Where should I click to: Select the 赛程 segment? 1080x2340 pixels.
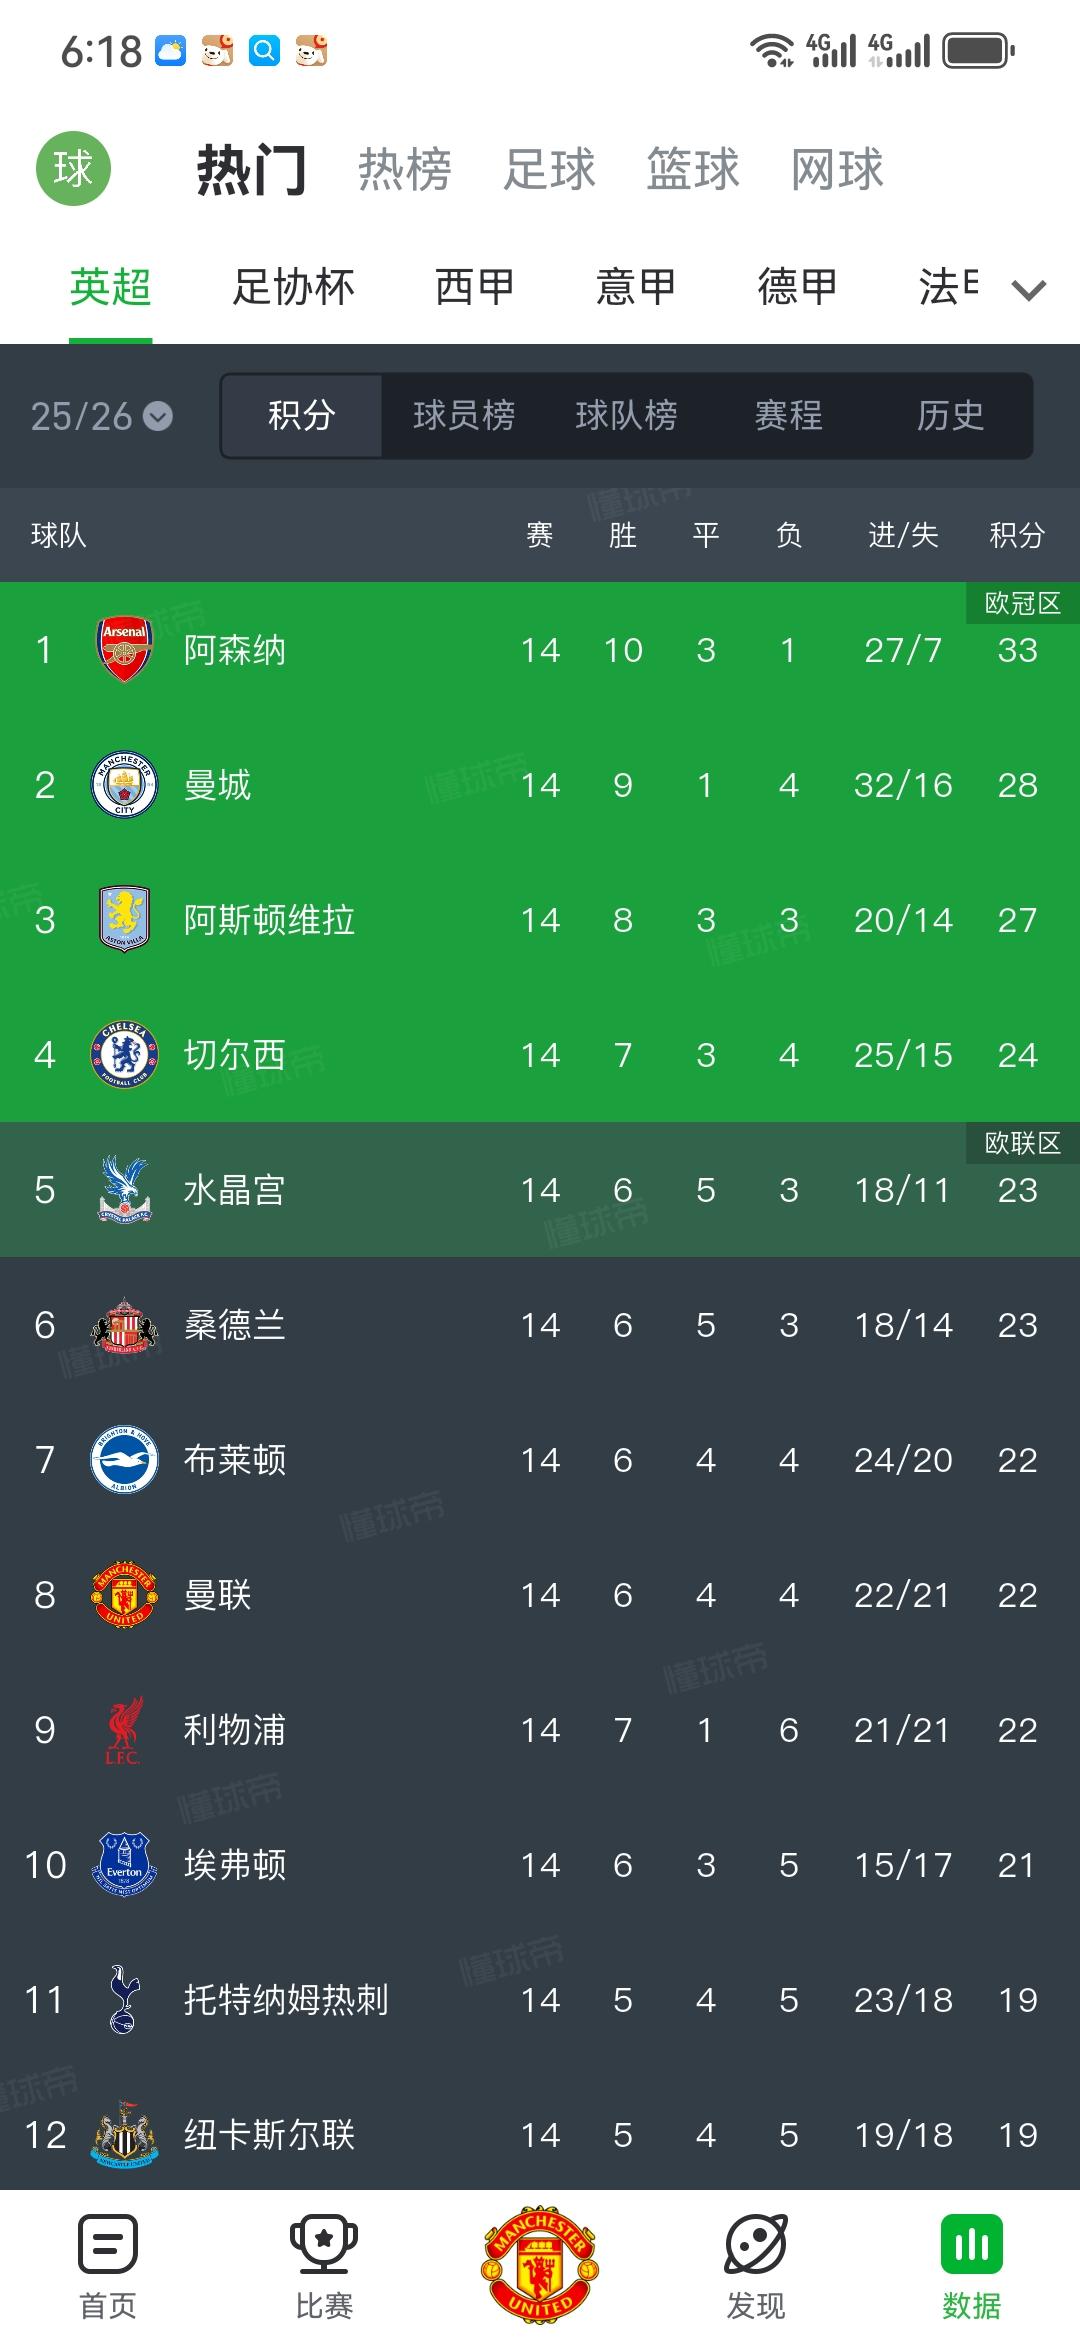(x=788, y=416)
